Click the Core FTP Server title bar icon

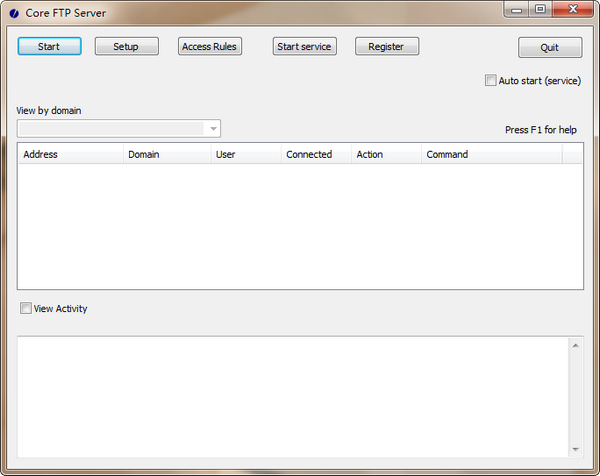(14, 13)
